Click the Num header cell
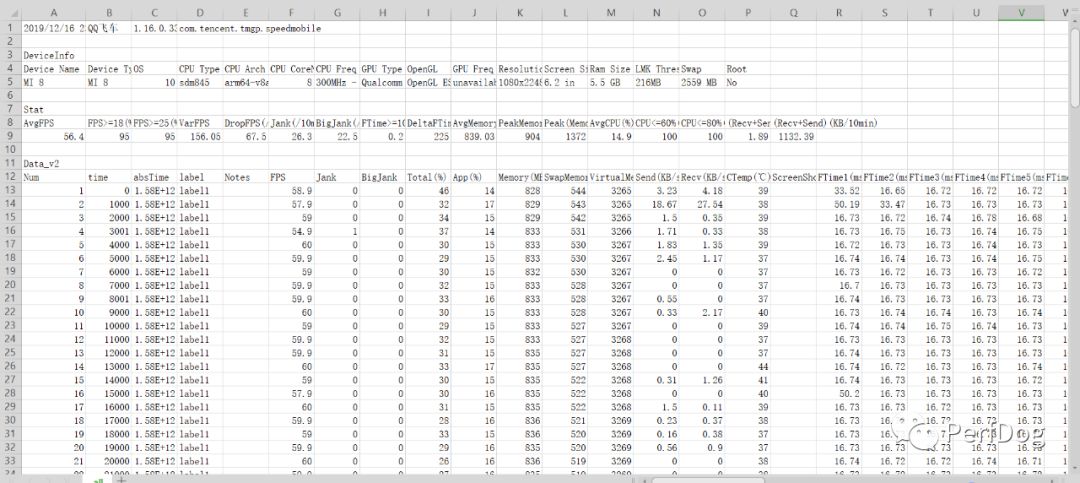Screen dimensions: 1080x483 click(x=54, y=176)
